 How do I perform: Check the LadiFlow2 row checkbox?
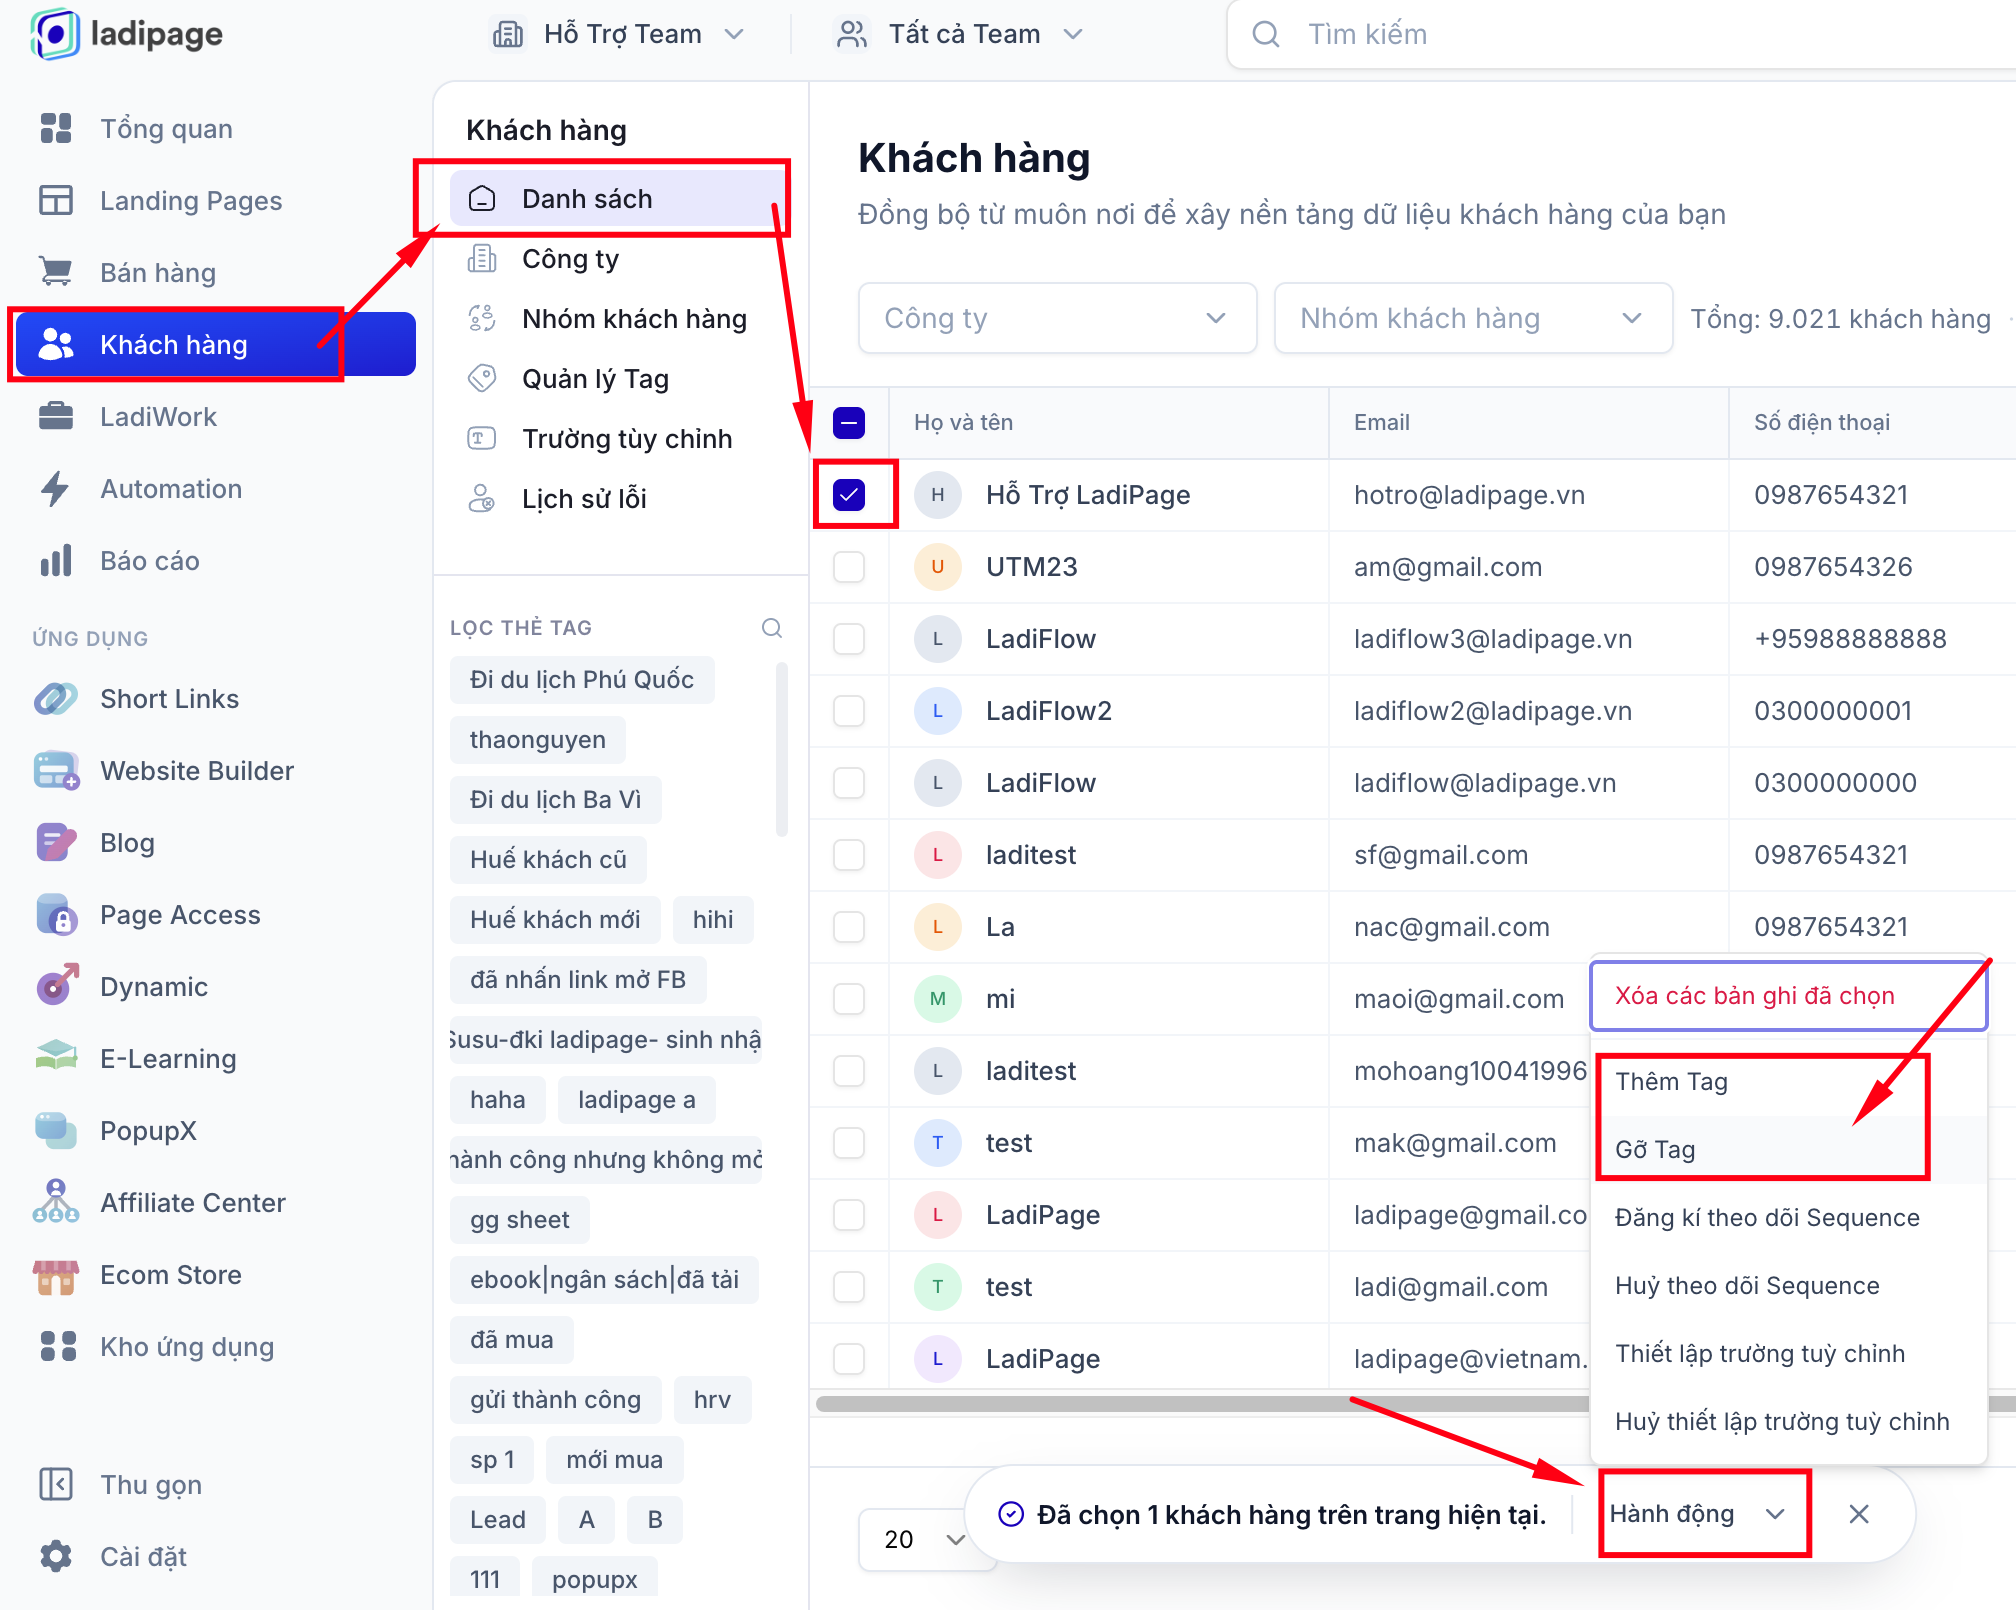click(849, 711)
